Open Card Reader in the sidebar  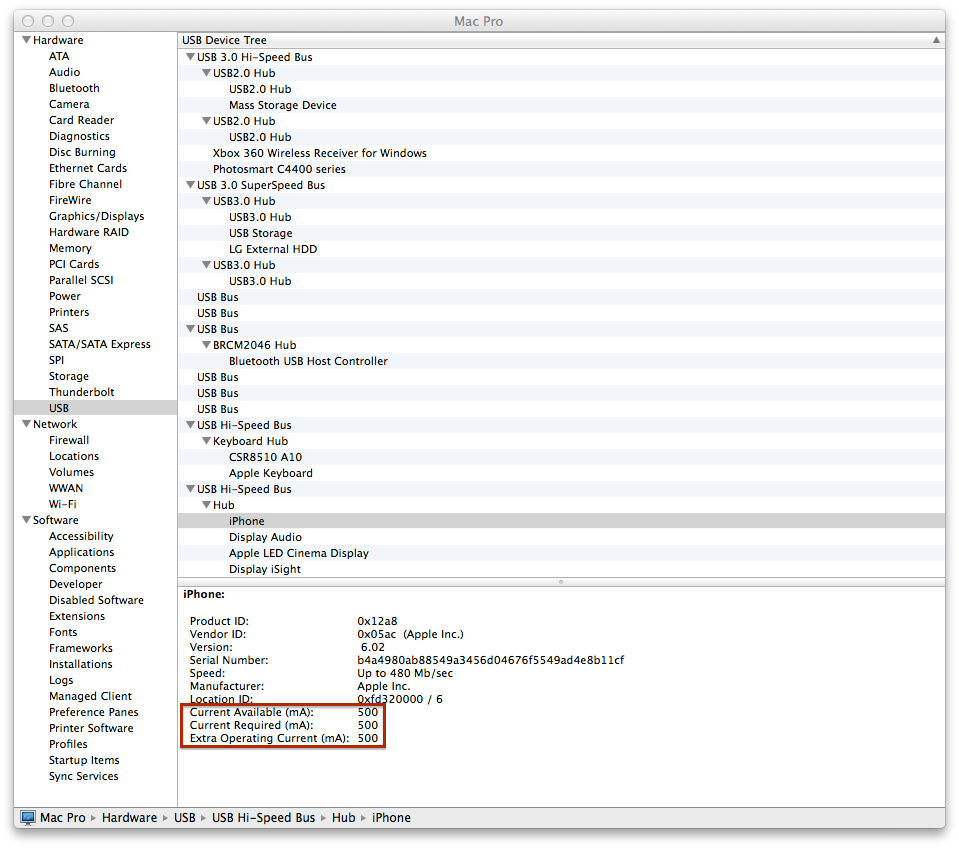(x=81, y=120)
